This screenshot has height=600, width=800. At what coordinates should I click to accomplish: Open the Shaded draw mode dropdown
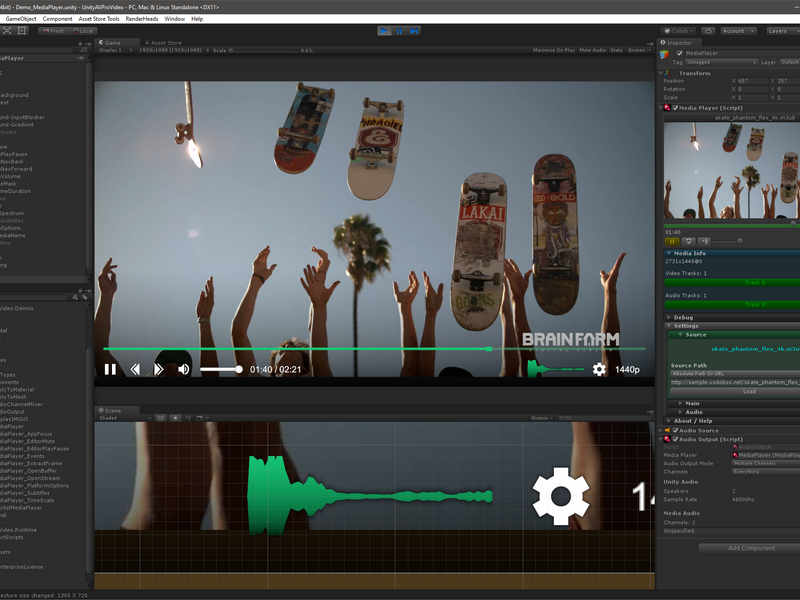point(125,418)
